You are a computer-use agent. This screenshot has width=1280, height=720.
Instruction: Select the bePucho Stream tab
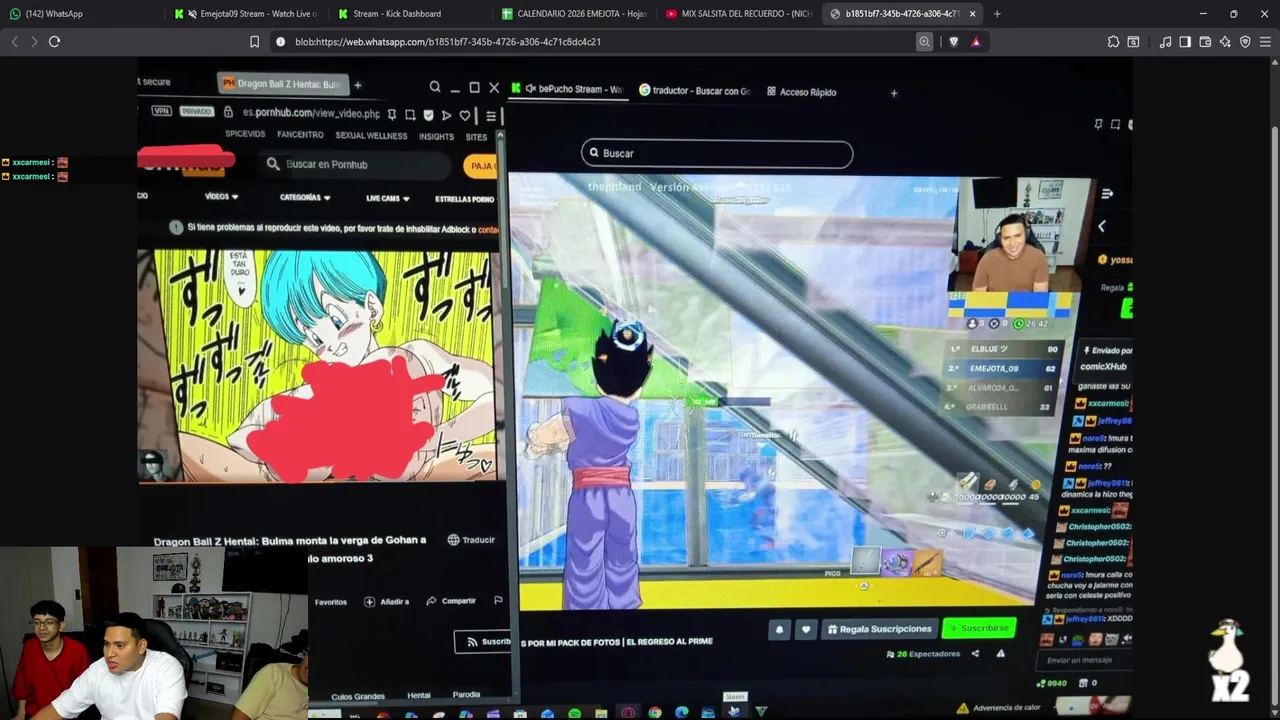tap(568, 89)
